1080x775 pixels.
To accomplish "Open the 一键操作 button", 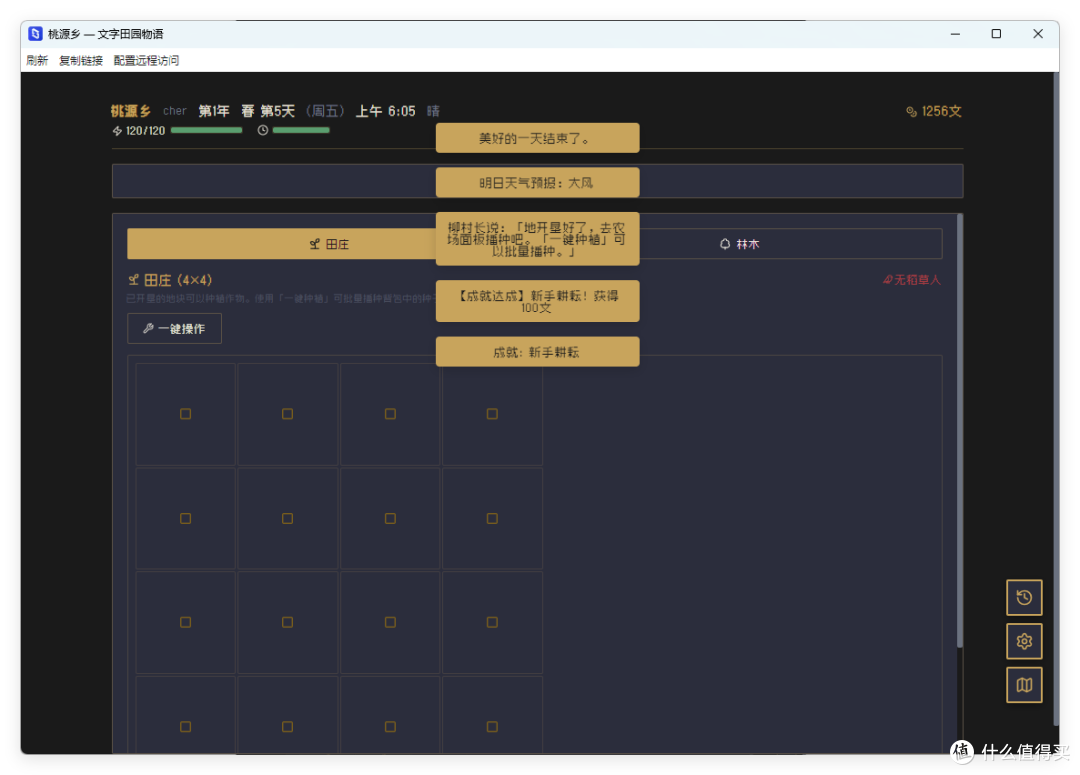I will 174,329.
